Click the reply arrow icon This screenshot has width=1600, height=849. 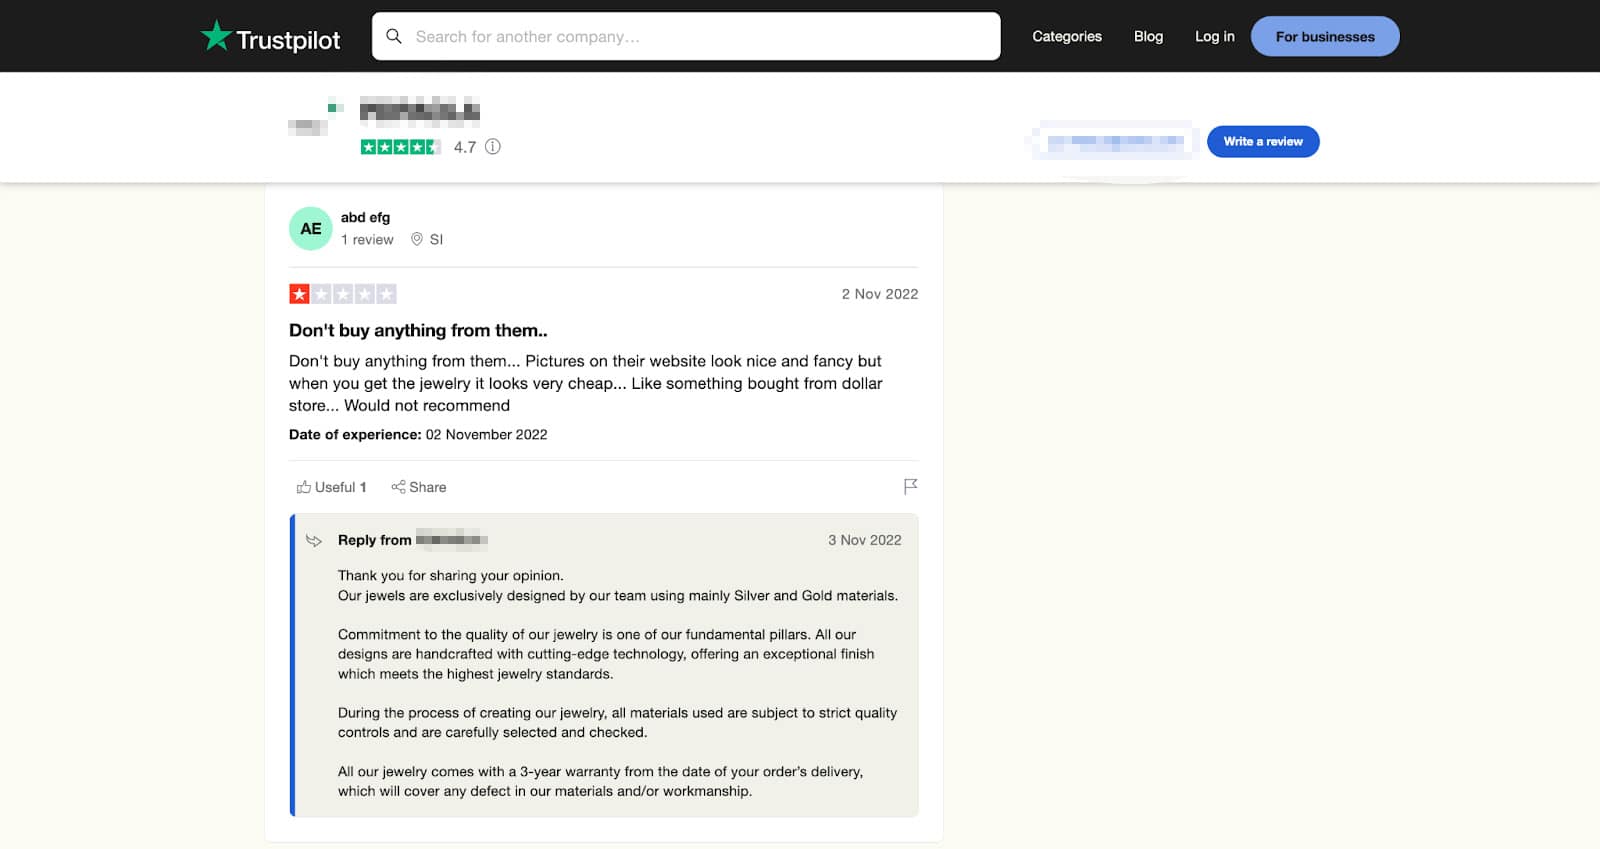click(314, 540)
